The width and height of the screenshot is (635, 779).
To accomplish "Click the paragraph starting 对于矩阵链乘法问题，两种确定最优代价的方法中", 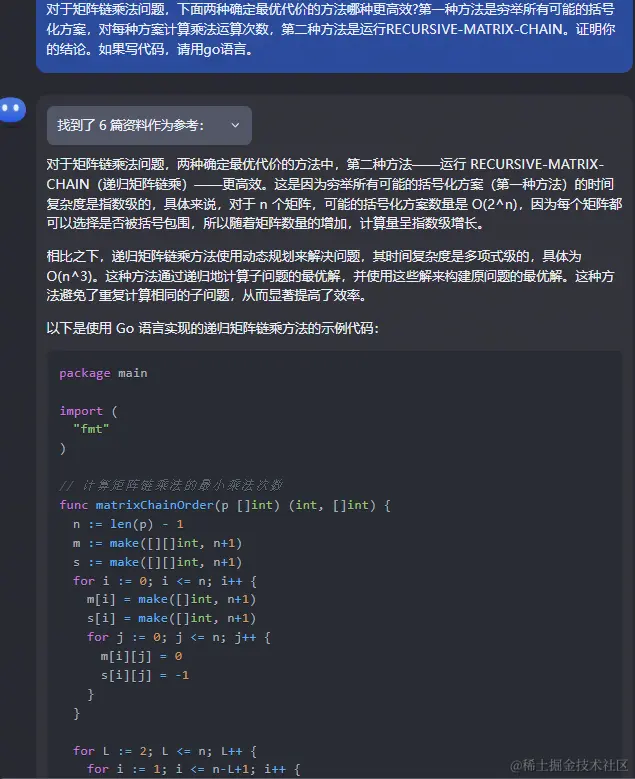I will [x=334, y=194].
